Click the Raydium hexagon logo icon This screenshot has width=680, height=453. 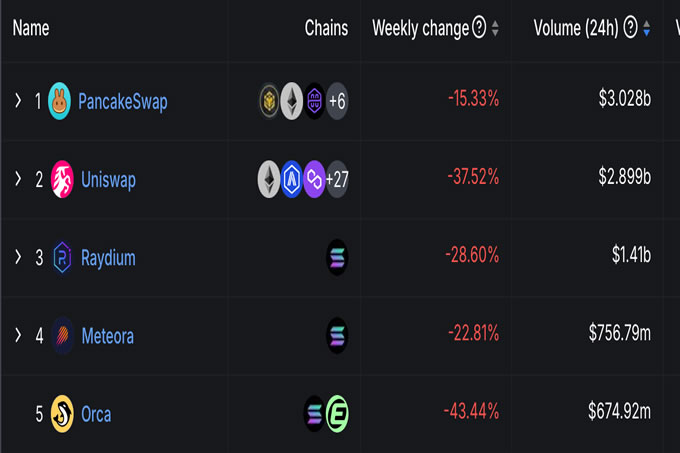62,257
